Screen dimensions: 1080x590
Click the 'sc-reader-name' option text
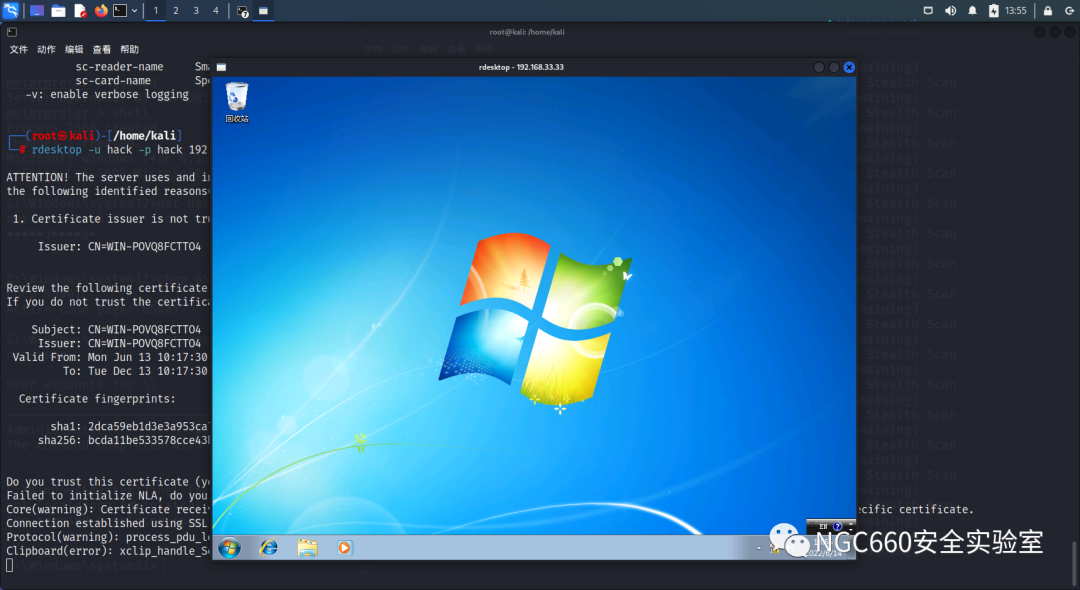click(x=119, y=67)
